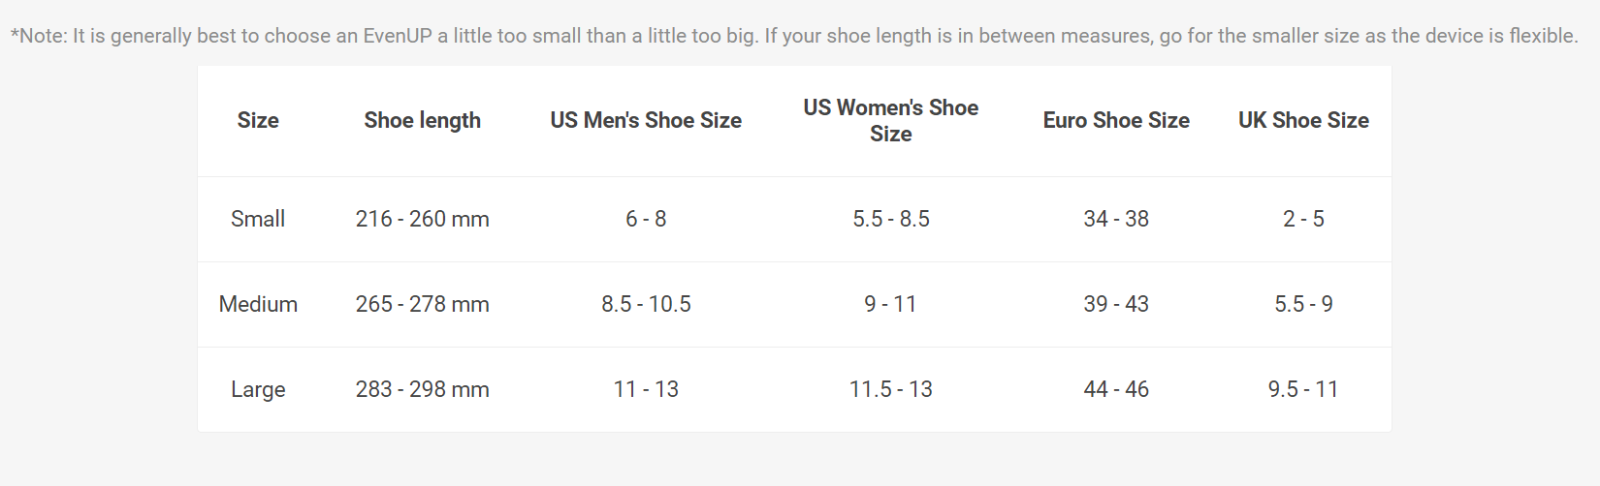Click the US Men's Shoe Size header
Image resolution: width=1600 pixels, height=486 pixels.
pyautogui.click(x=645, y=120)
